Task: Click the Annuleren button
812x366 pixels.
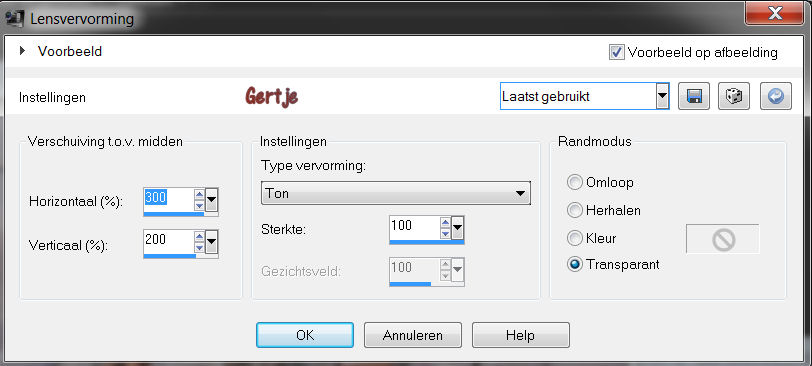Action: click(413, 335)
